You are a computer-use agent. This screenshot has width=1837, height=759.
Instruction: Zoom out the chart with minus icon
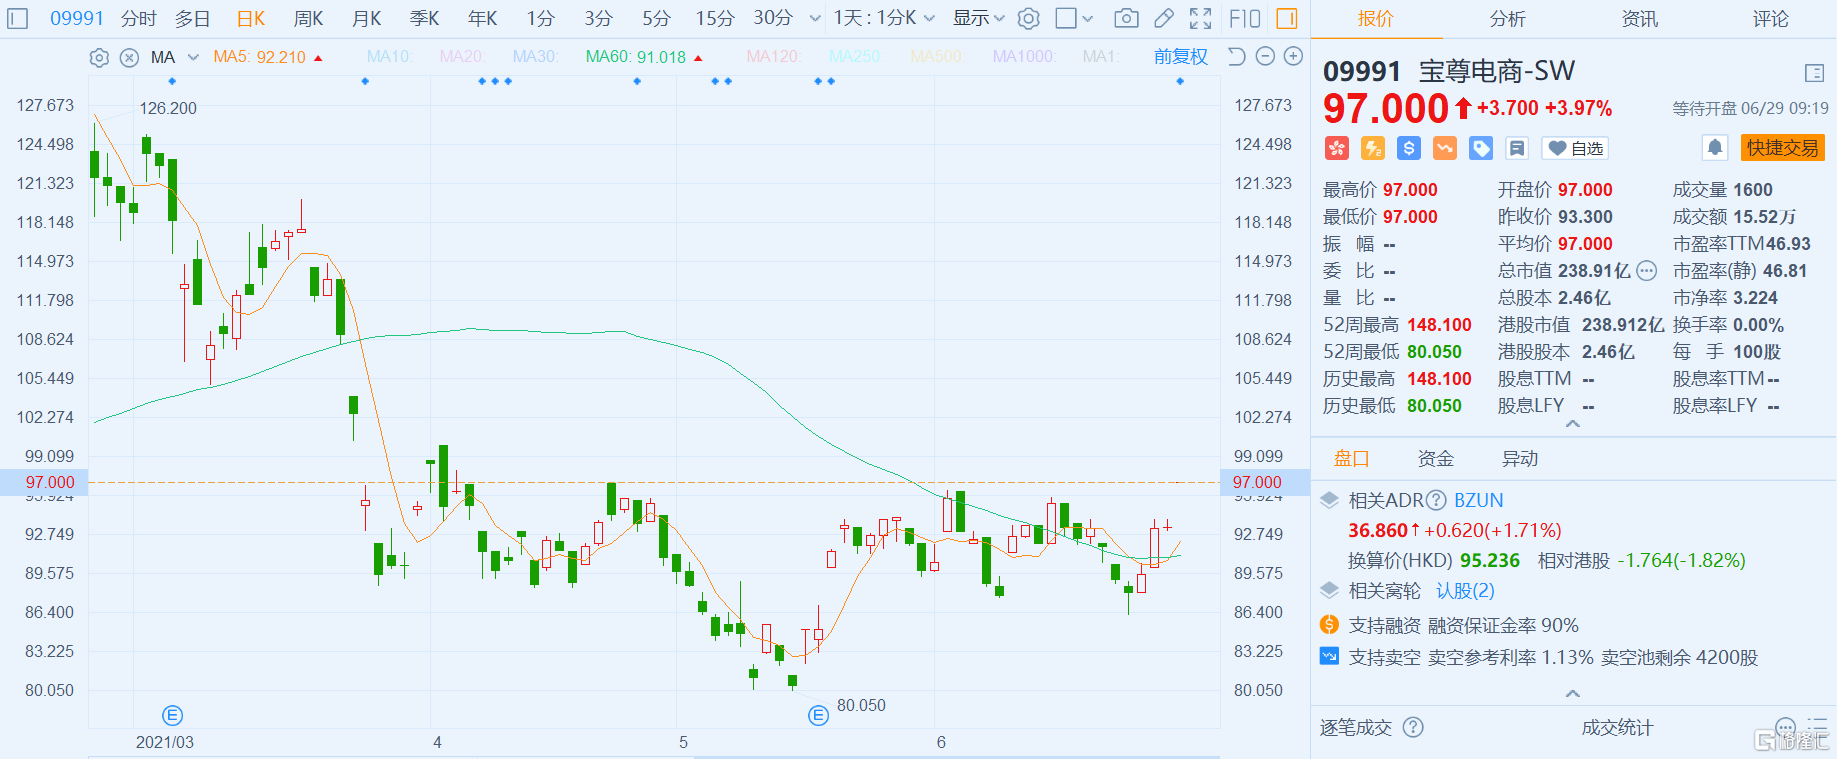1265,56
